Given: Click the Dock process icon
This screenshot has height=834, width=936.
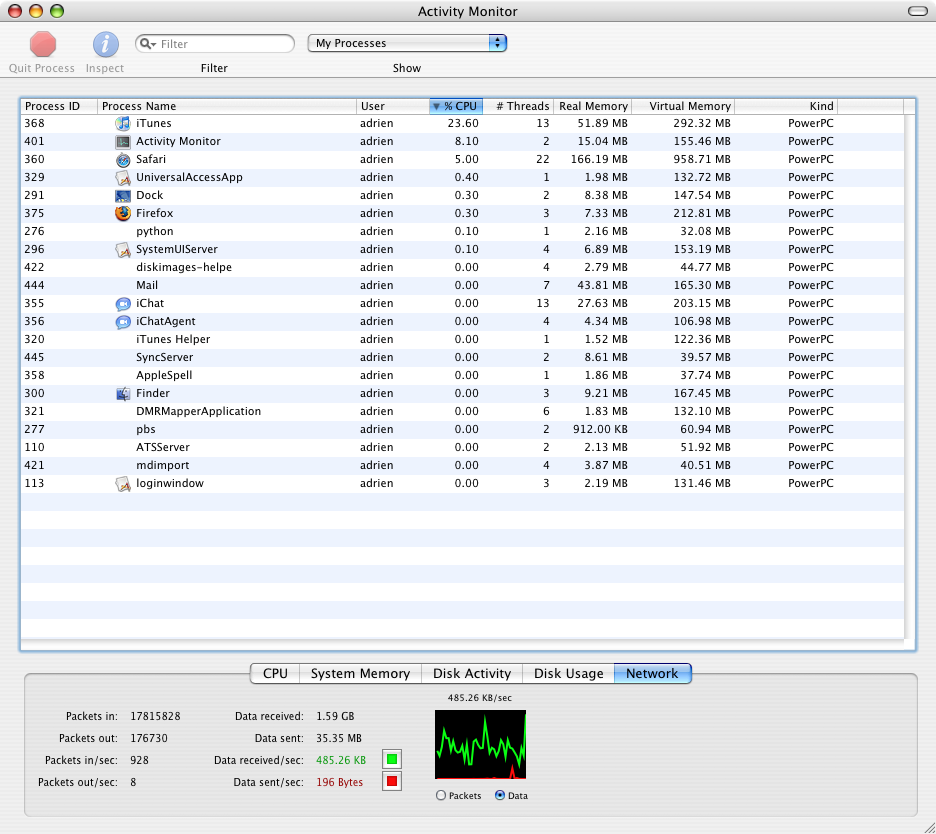Looking at the screenshot, I should pyautogui.click(x=123, y=195).
